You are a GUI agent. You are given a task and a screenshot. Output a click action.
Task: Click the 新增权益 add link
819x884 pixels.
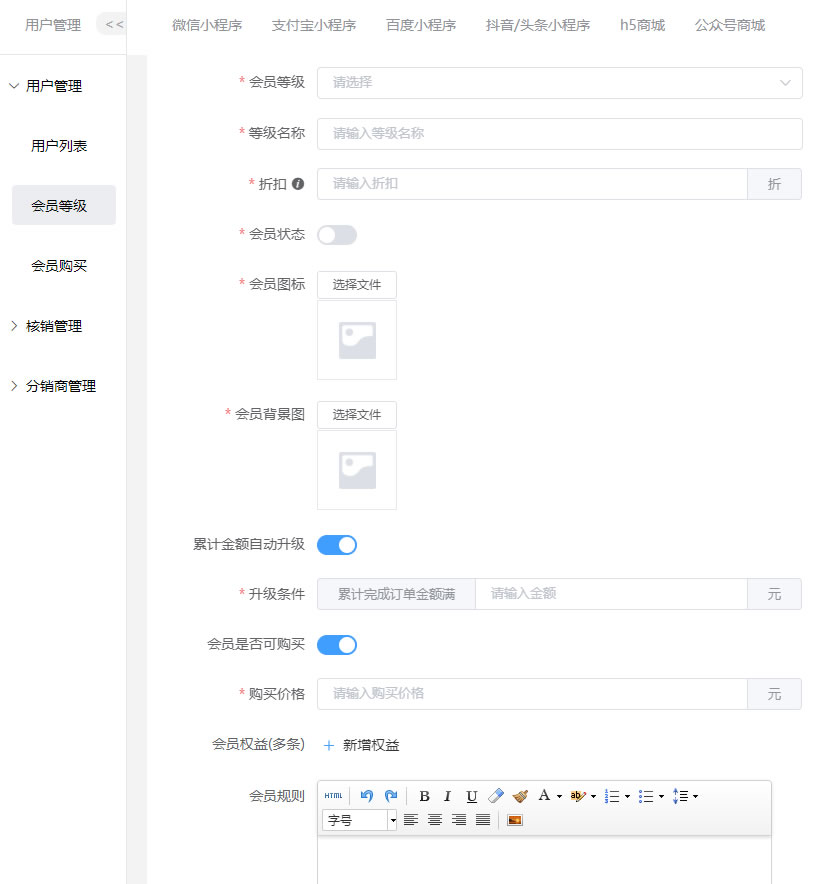click(x=362, y=745)
